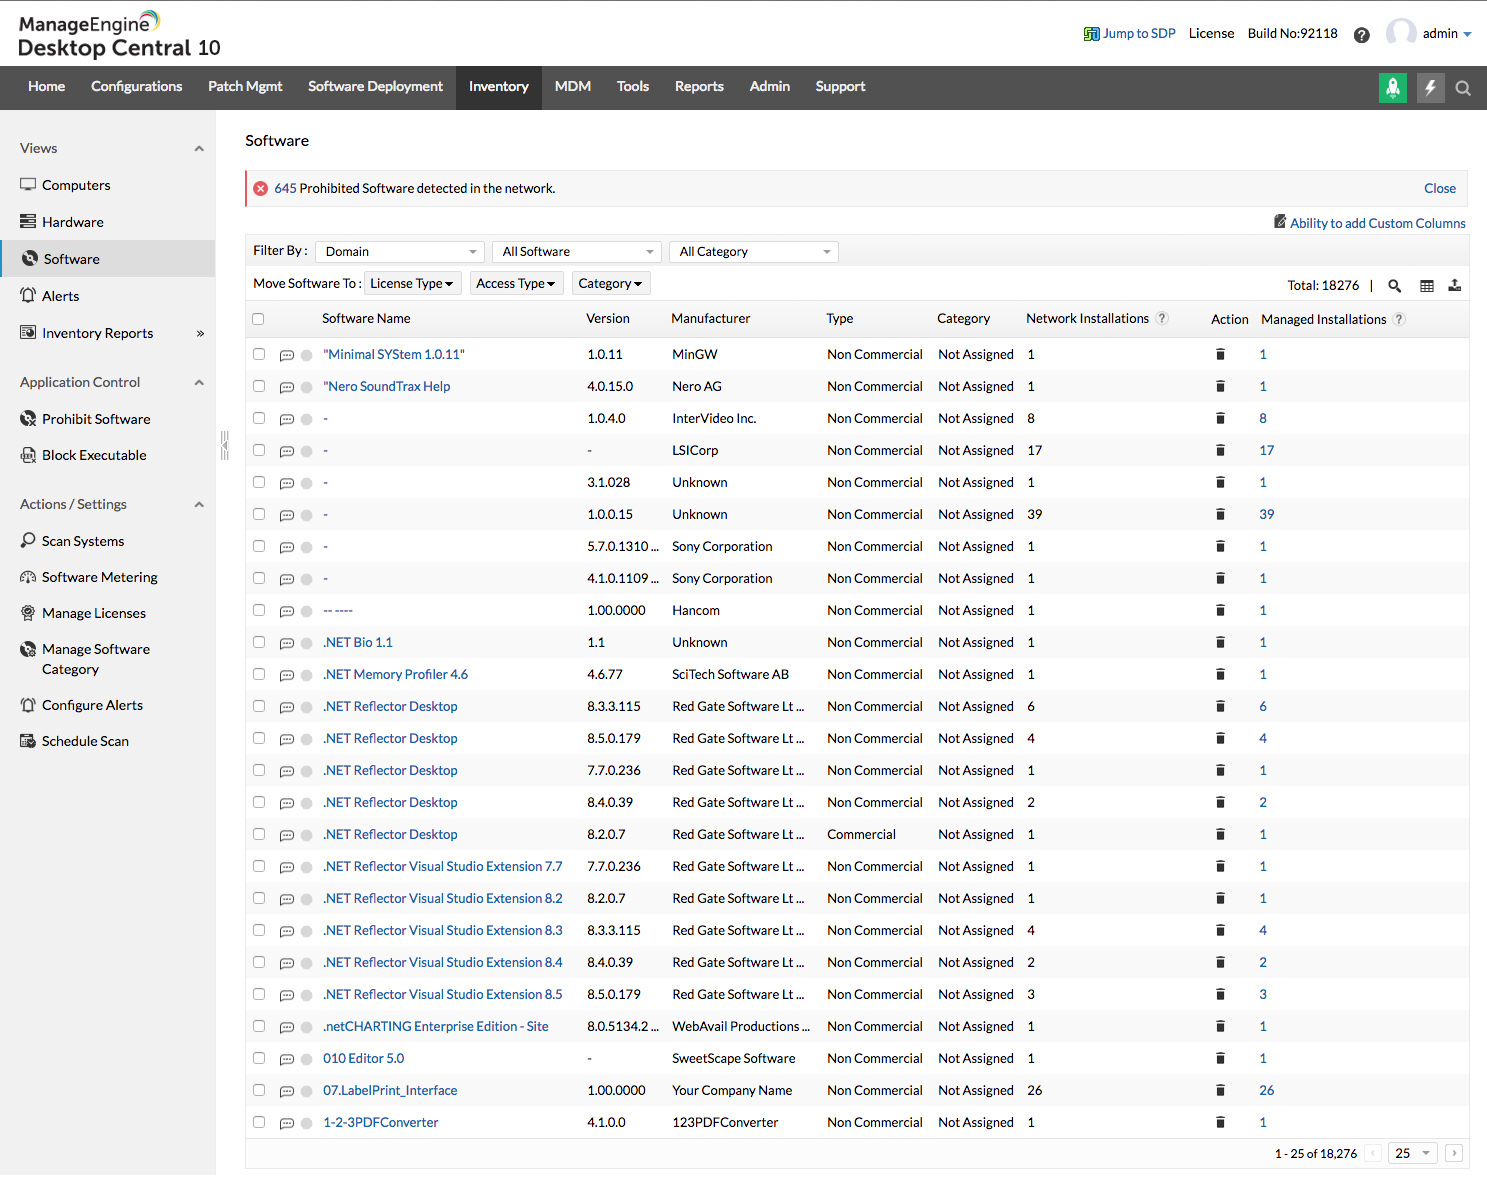Open the Computers view in sidebar

(x=76, y=185)
